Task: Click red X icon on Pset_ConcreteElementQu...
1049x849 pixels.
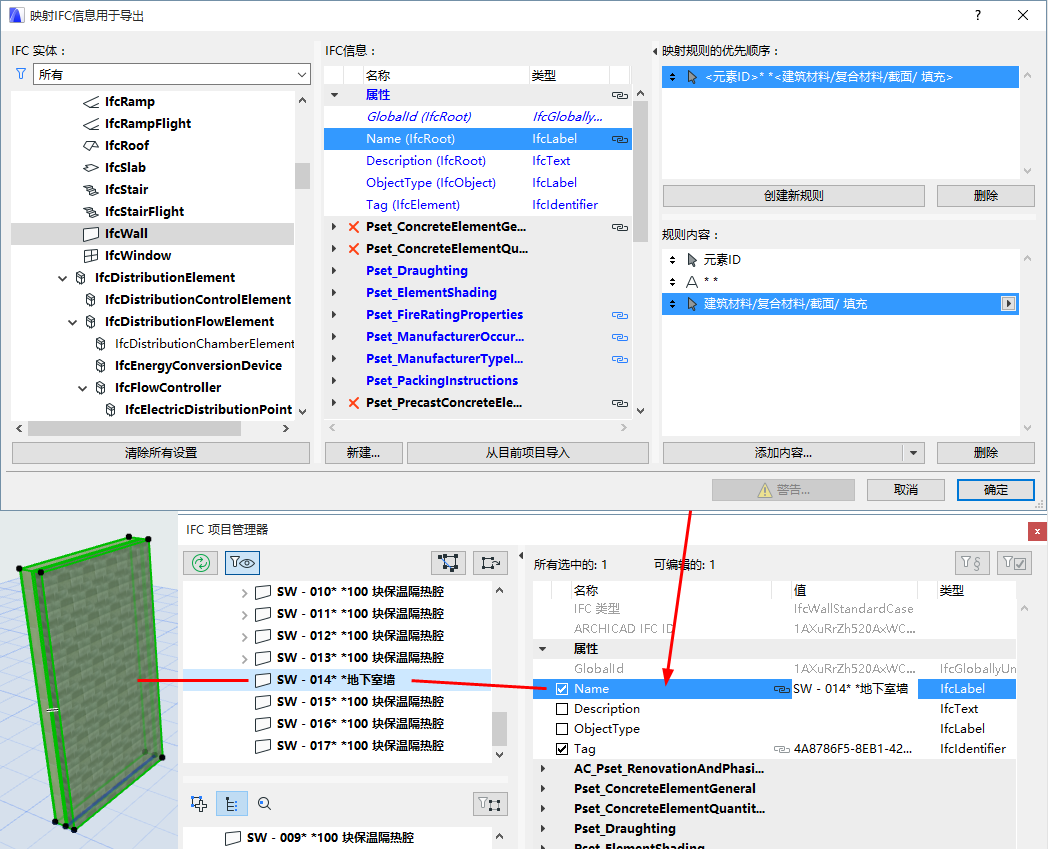Action: [x=354, y=249]
